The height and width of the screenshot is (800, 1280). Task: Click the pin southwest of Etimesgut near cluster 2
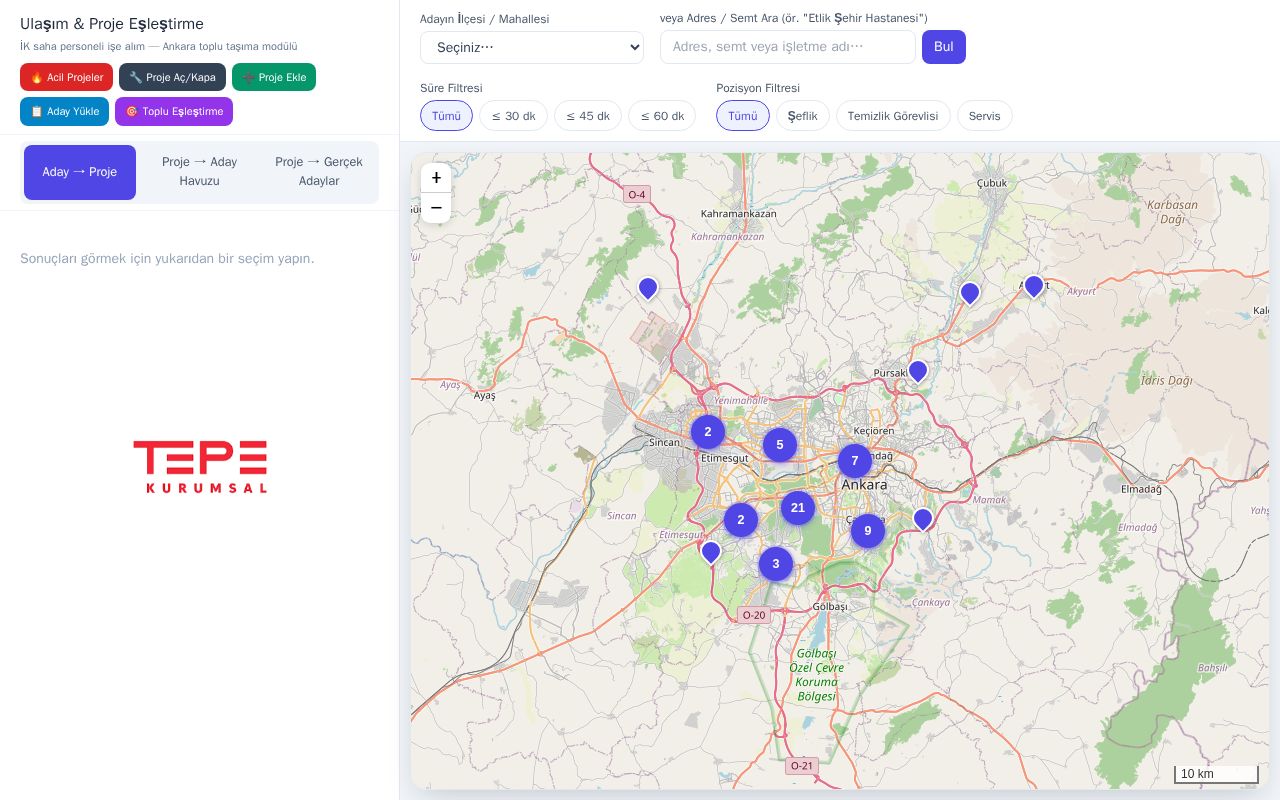pyautogui.click(x=711, y=552)
